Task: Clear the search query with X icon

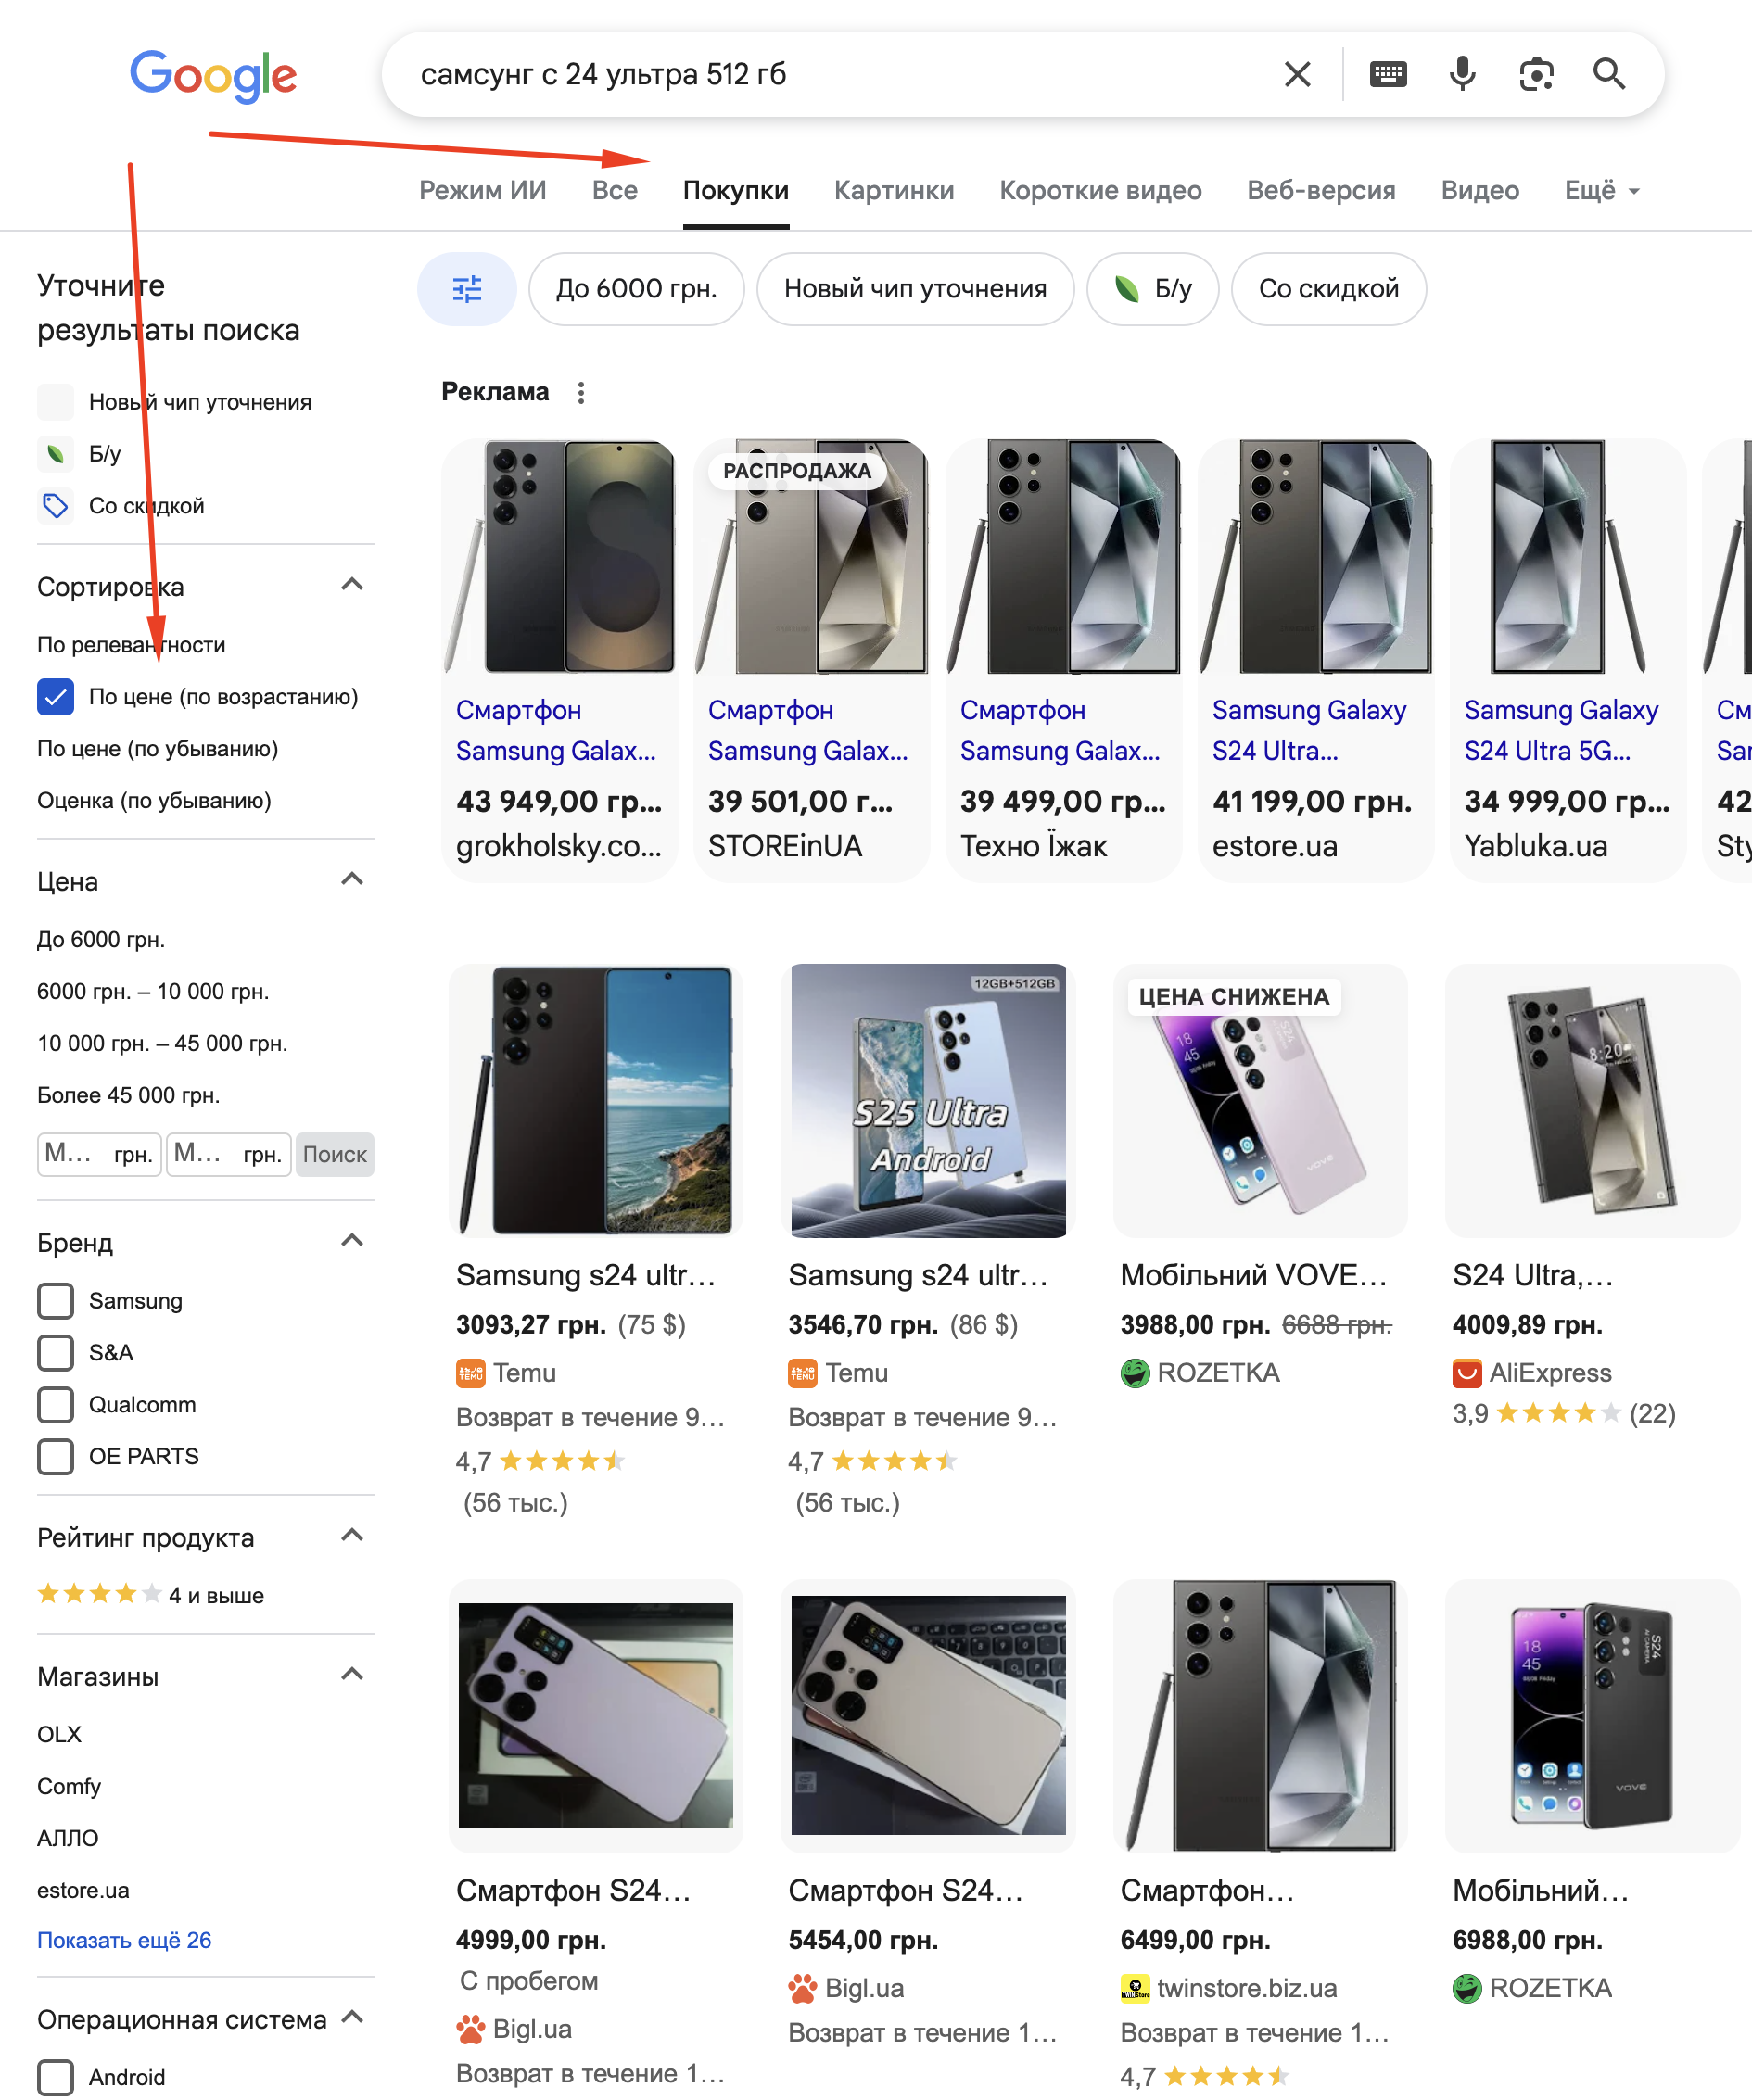Action: [1297, 74]
